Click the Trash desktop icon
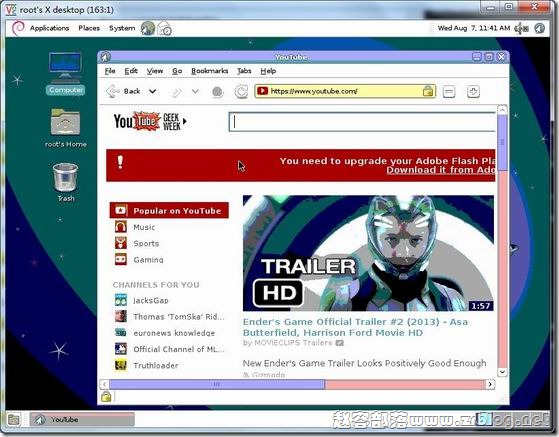Image resolution: width=559 pixels, height=437 pixels. point(66,182)
